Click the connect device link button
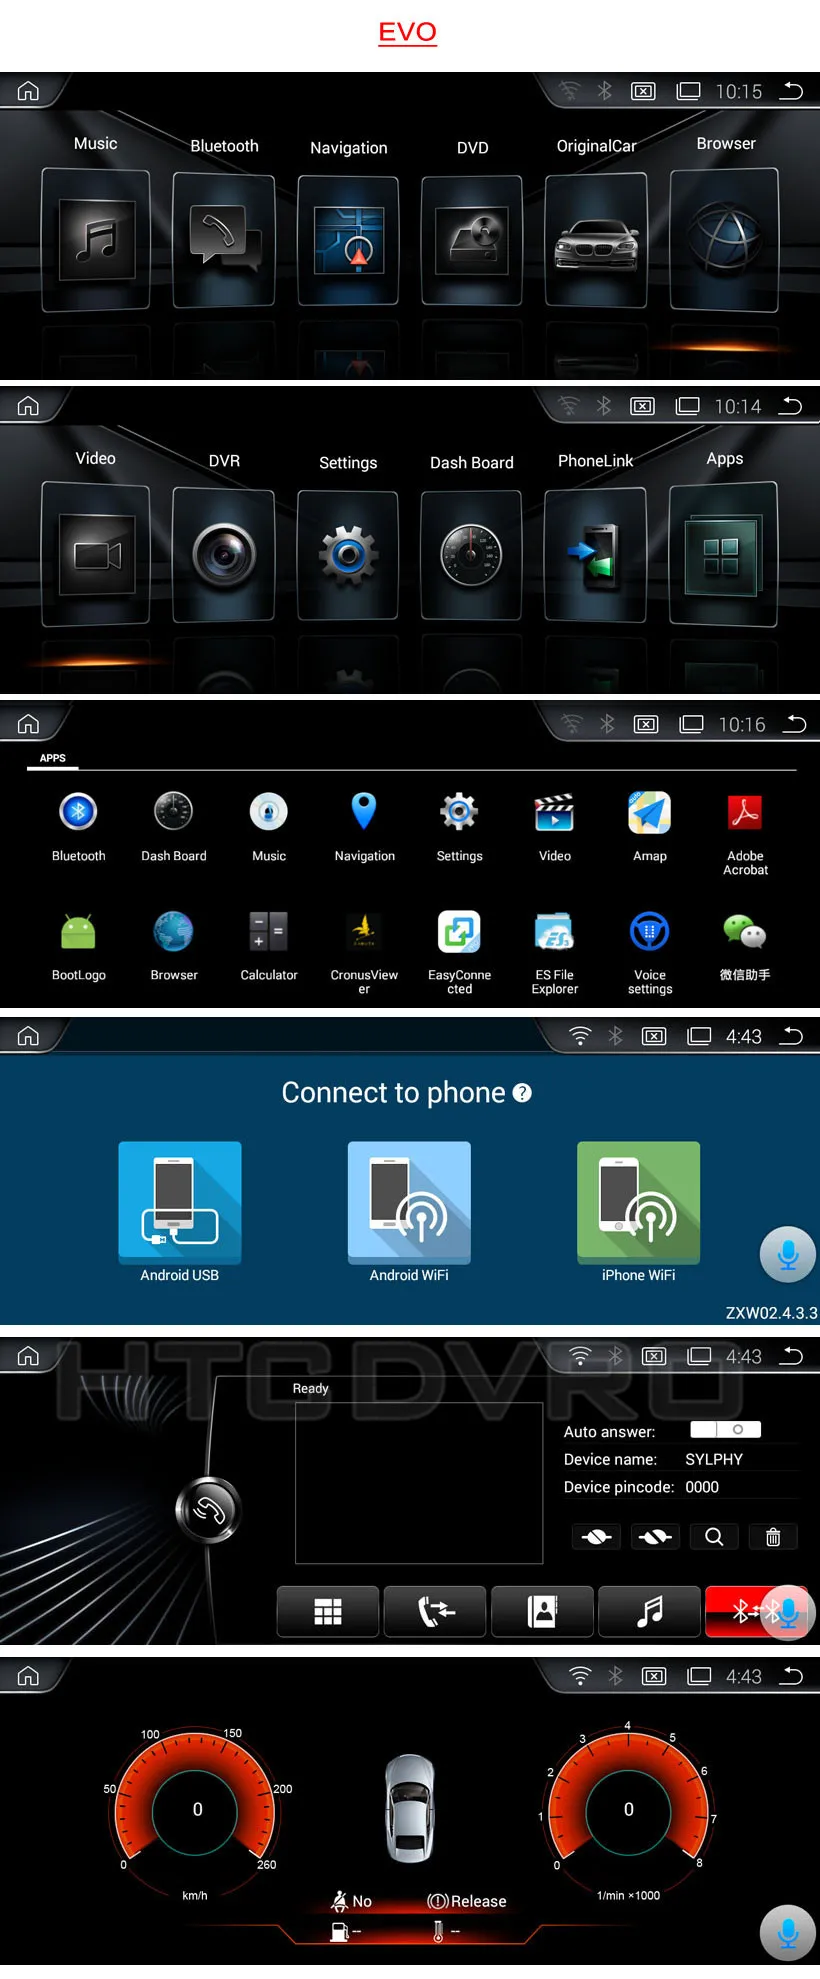 click(x=596, y=1537)
